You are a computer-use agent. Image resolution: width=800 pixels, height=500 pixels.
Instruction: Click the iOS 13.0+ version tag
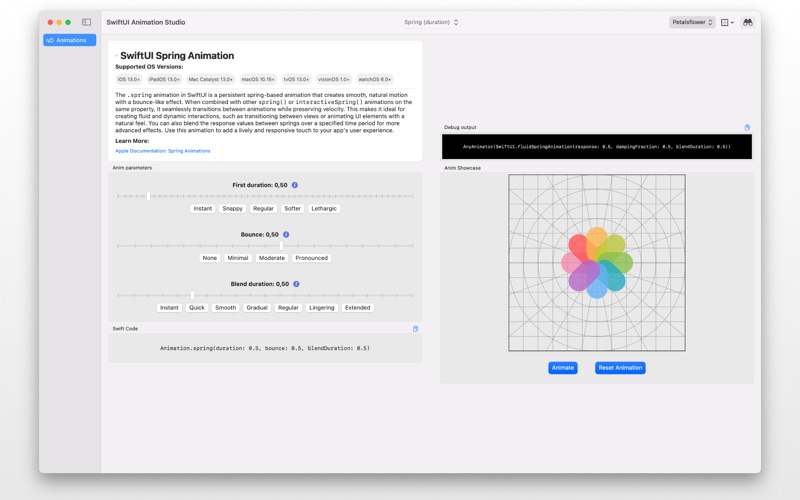point(129,80)
